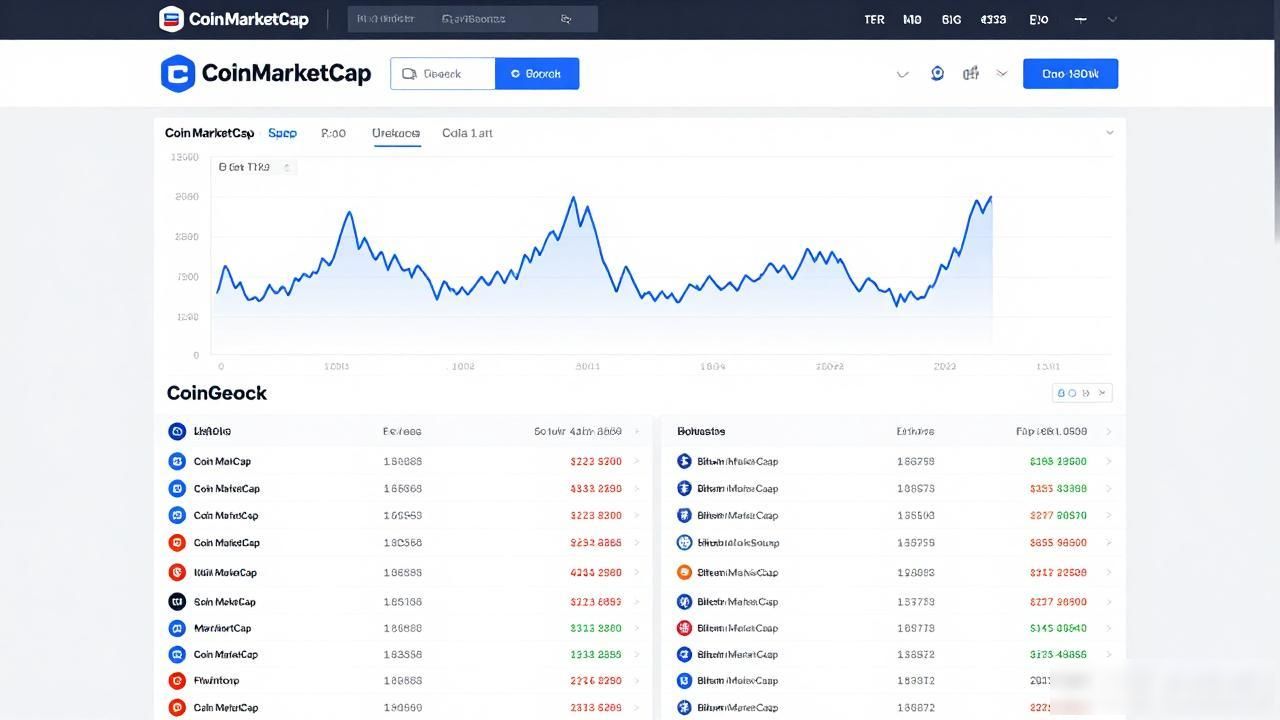Click the coin icon in the 166553 row
The width and height of the screenshot is (1280, 720).
point(177,516)
